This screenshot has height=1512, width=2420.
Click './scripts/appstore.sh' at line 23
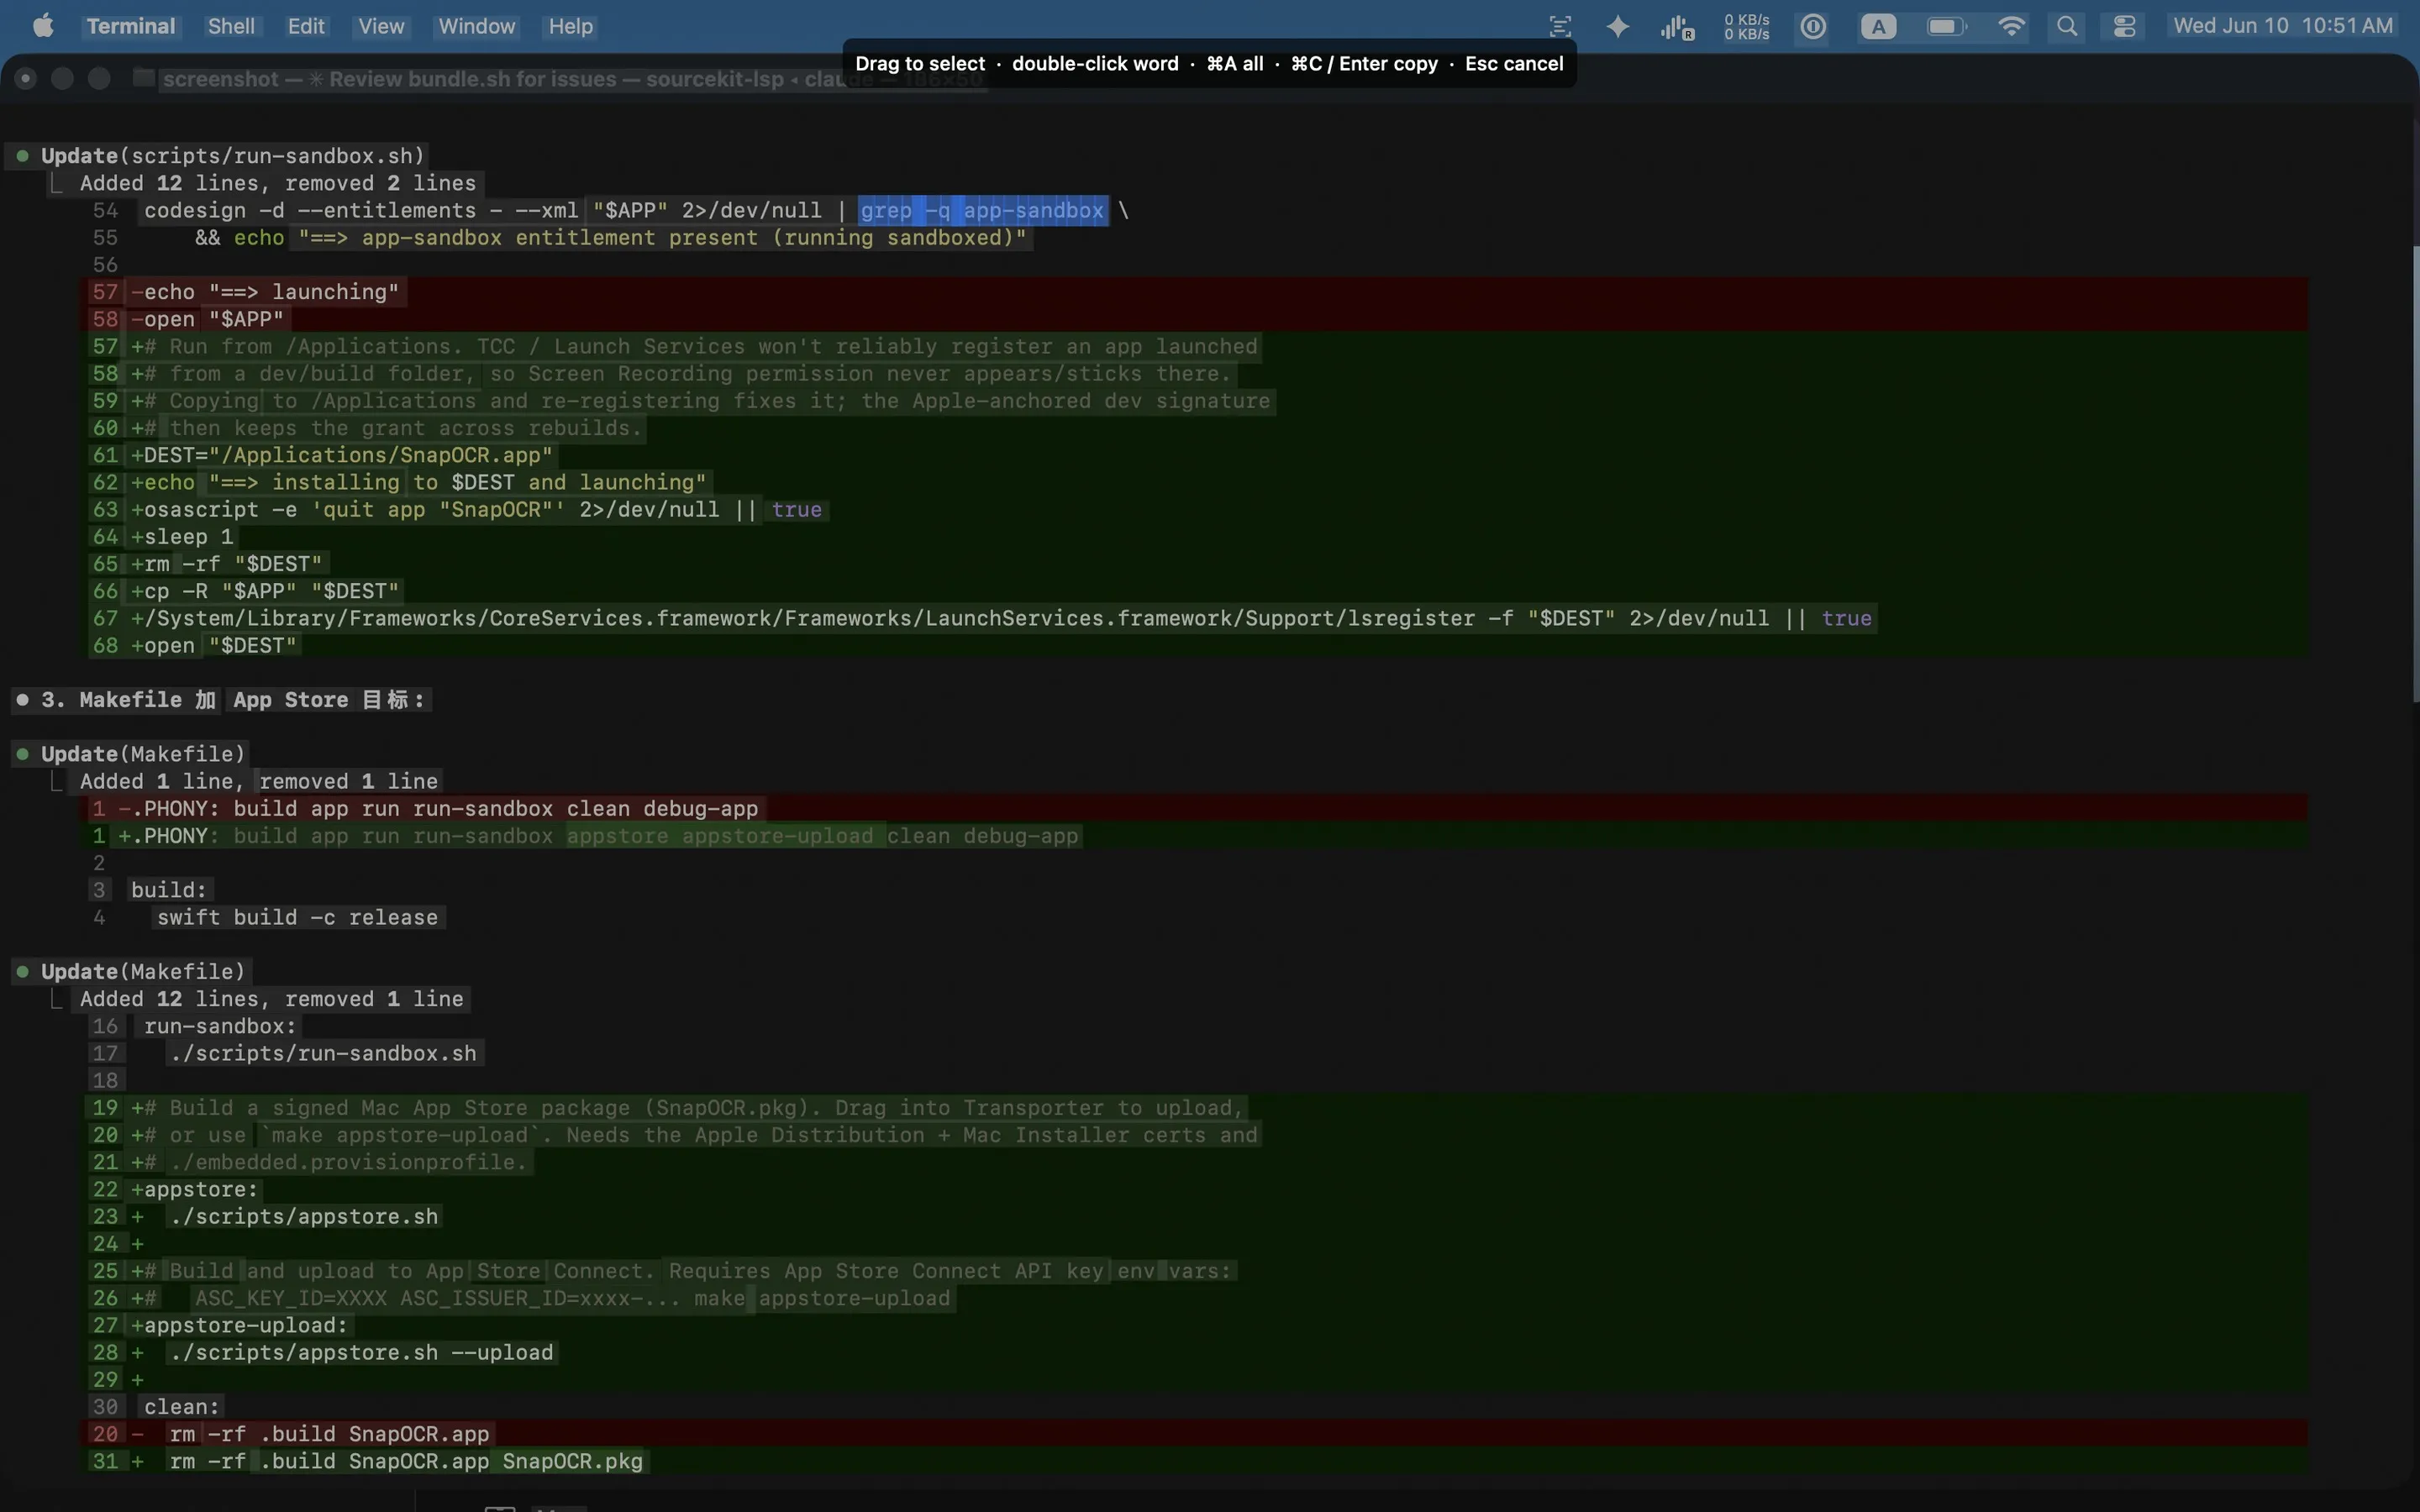point(304,1217)
